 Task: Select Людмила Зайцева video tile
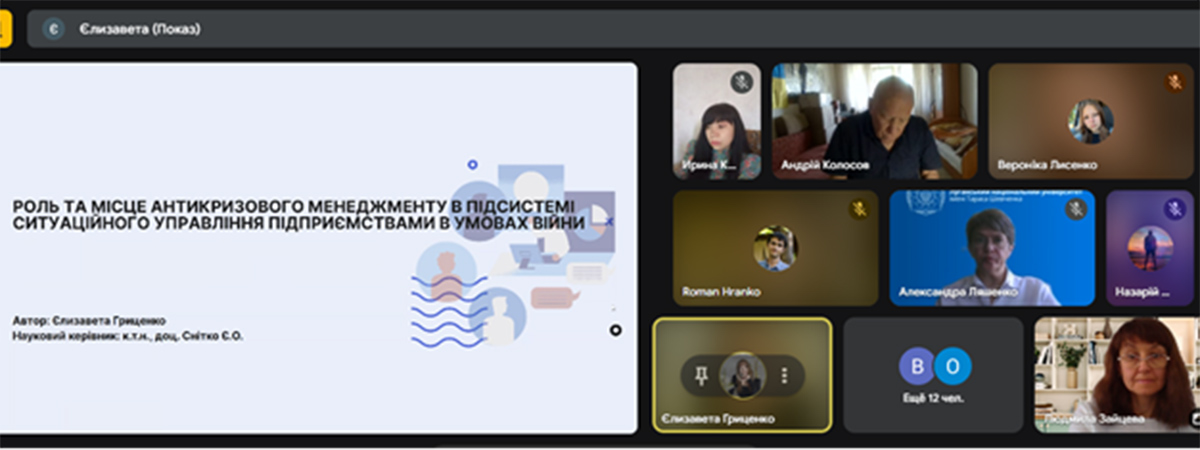click(x=1117, y=375)
